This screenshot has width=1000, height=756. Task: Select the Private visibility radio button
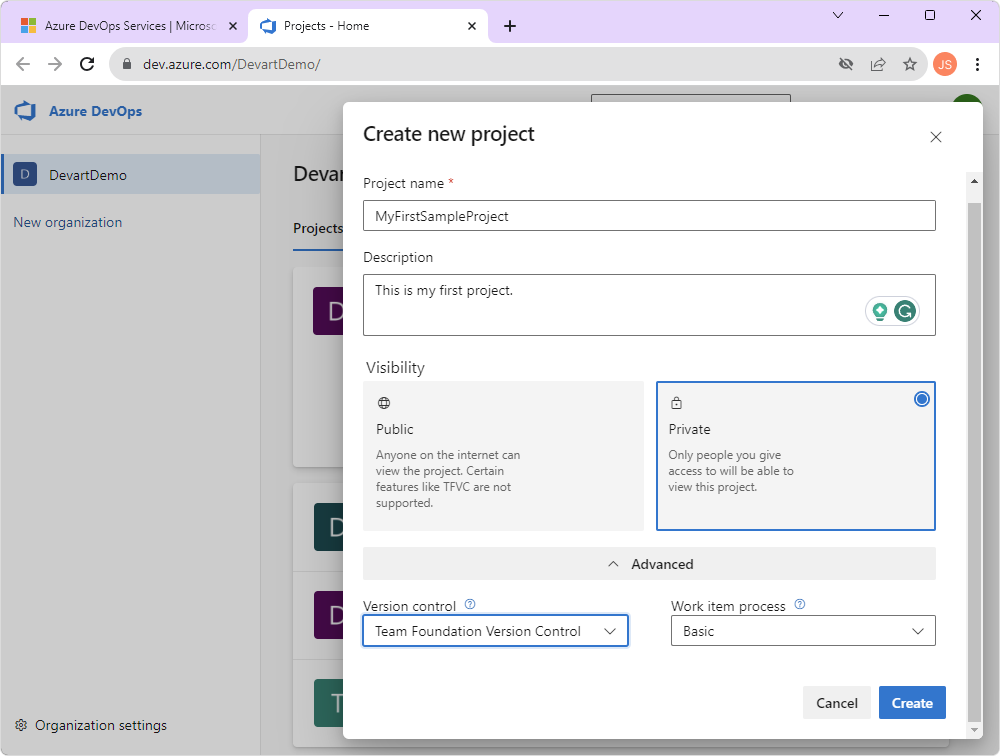922,399
